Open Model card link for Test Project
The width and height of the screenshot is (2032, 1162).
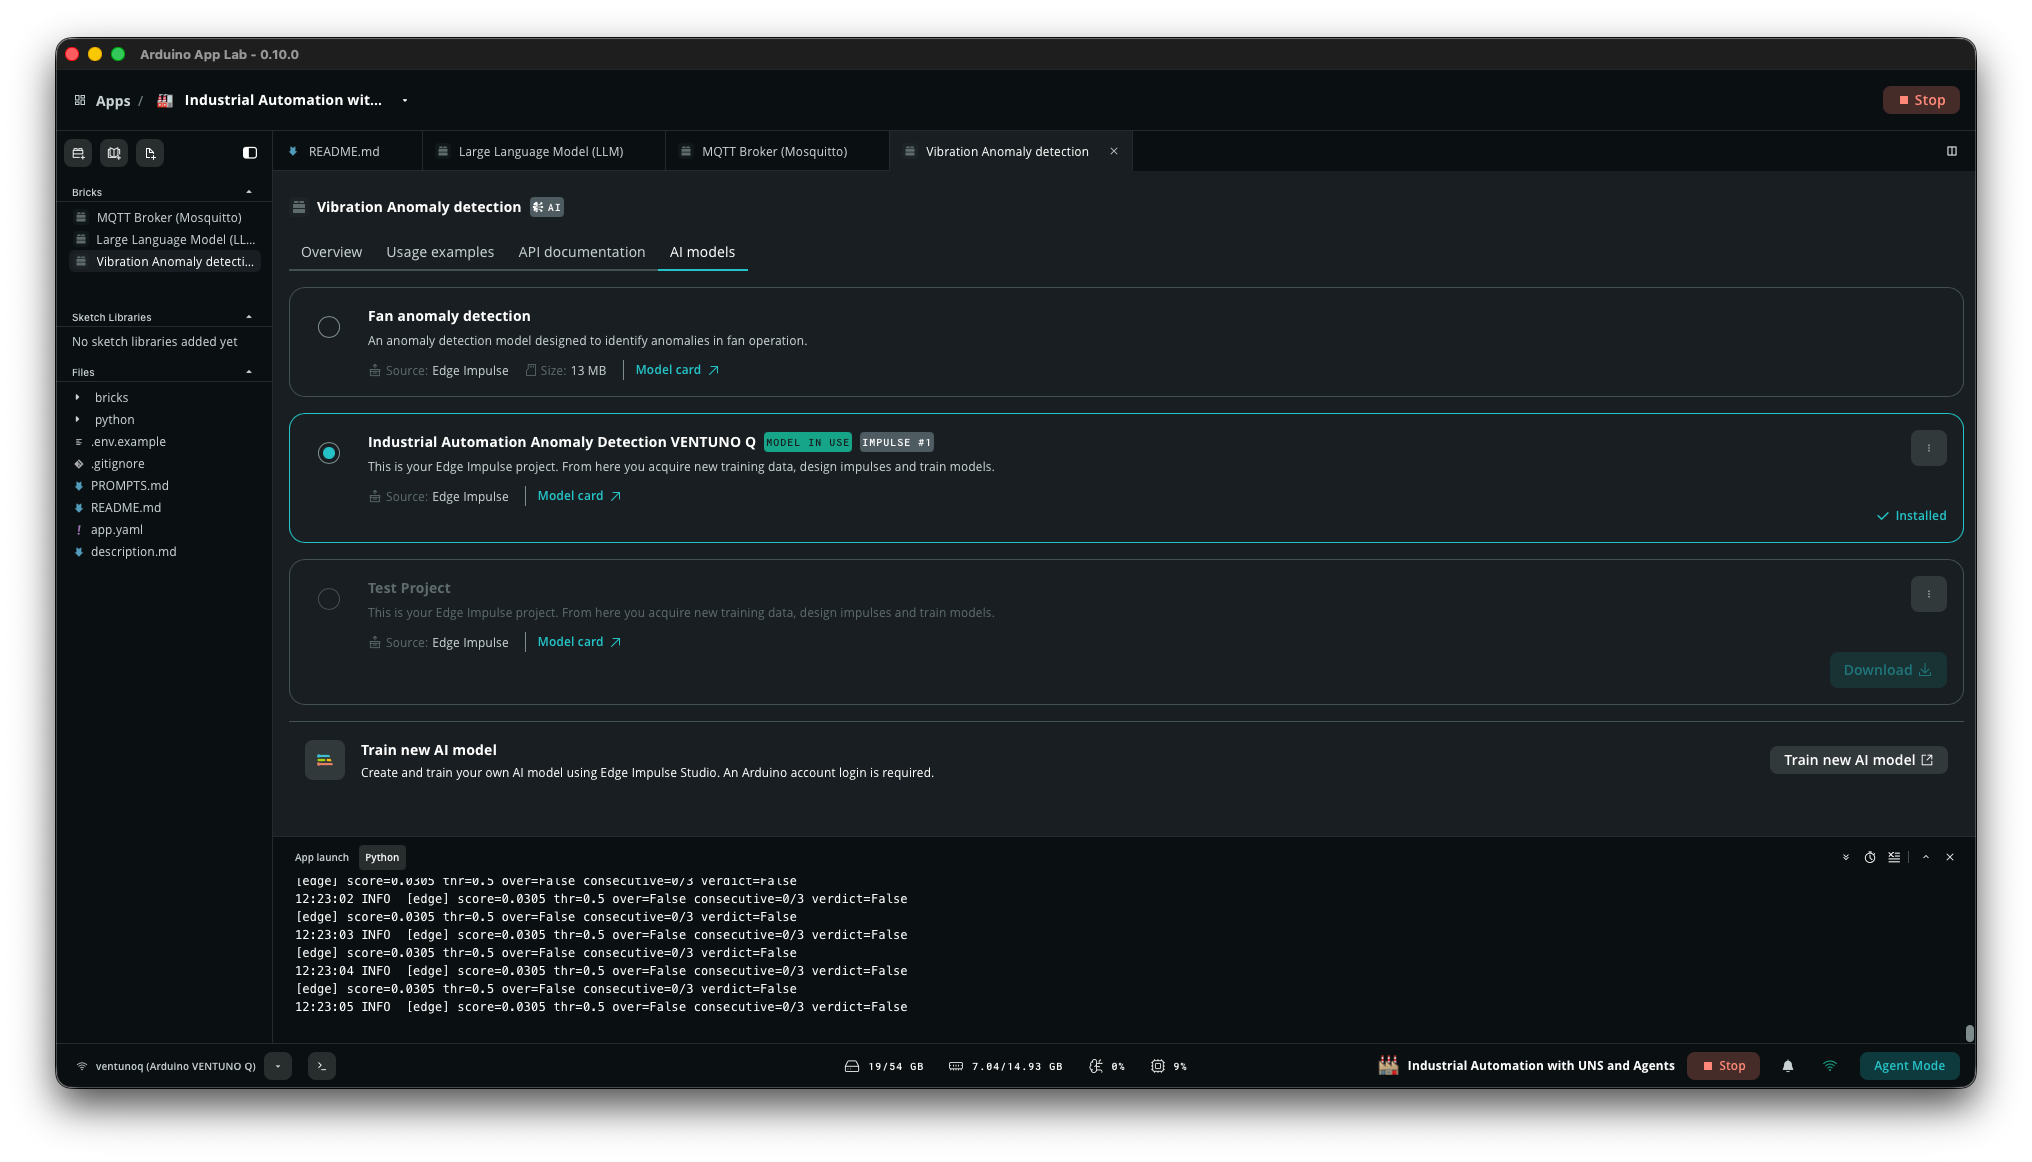(579, 642)
